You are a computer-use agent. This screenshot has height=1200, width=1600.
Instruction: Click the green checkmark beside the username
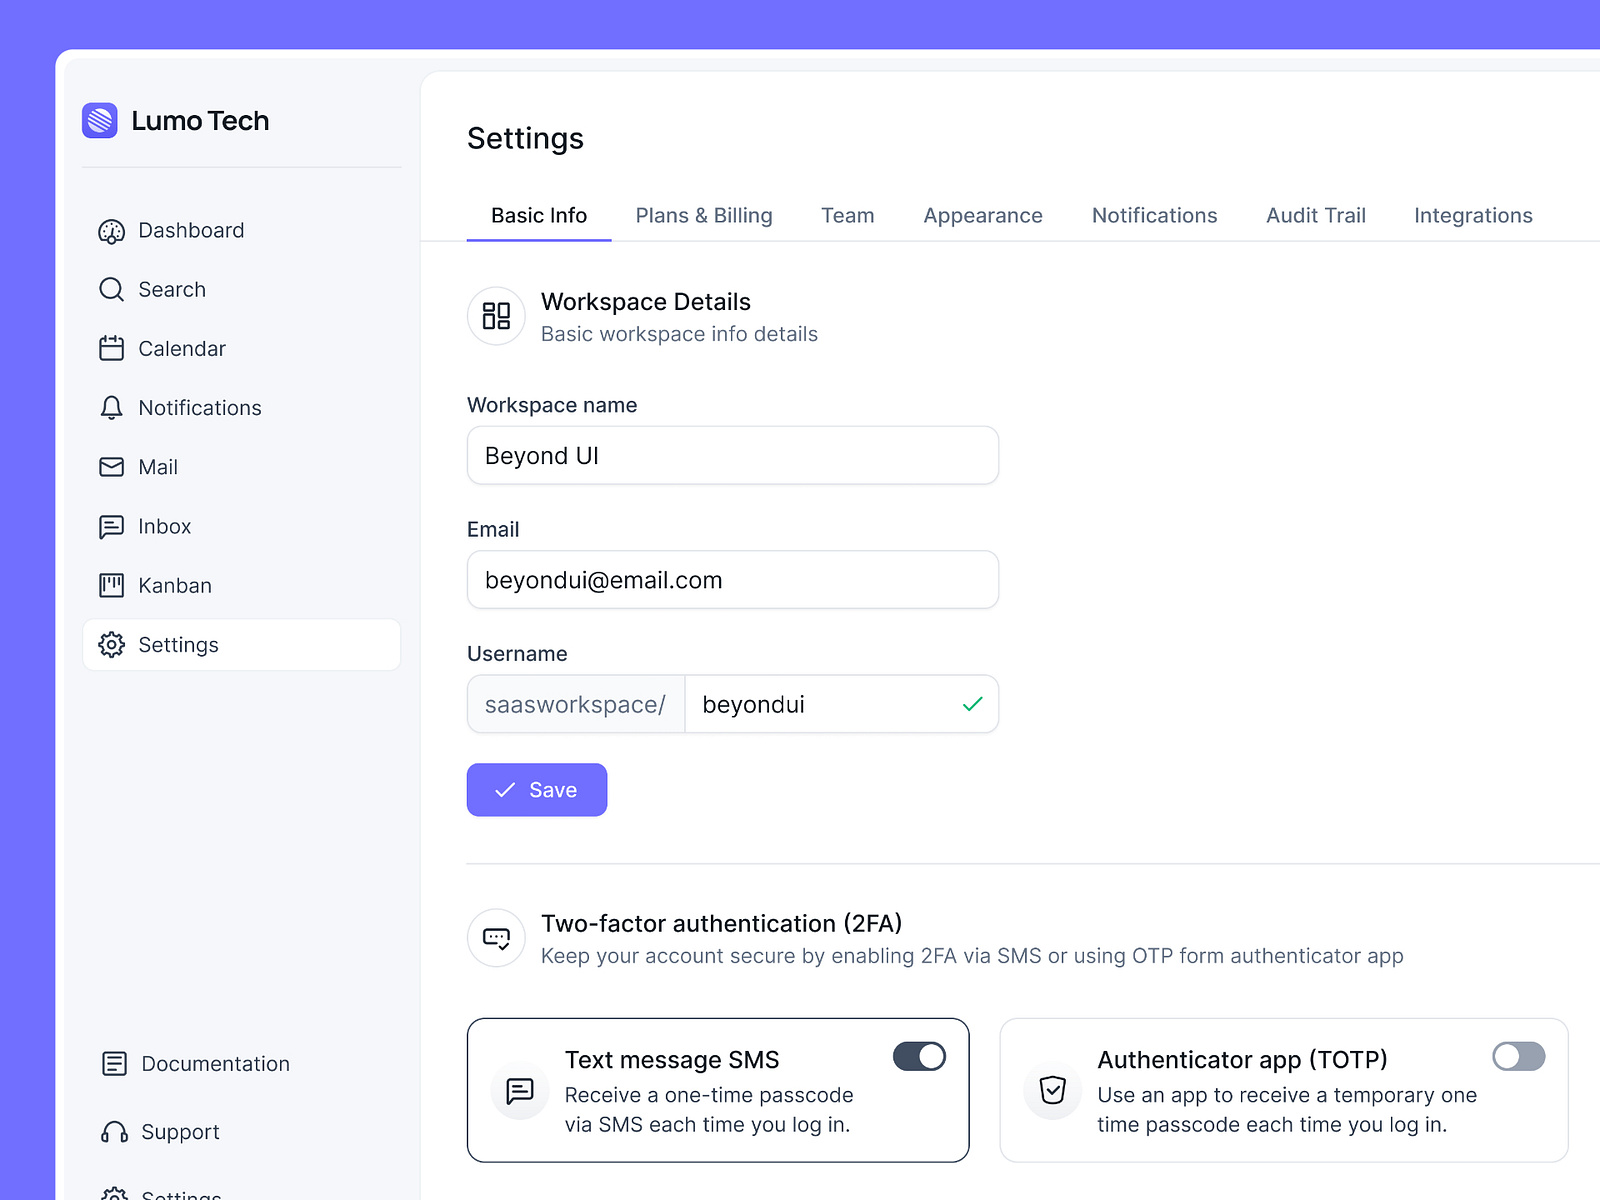[970, 704]
